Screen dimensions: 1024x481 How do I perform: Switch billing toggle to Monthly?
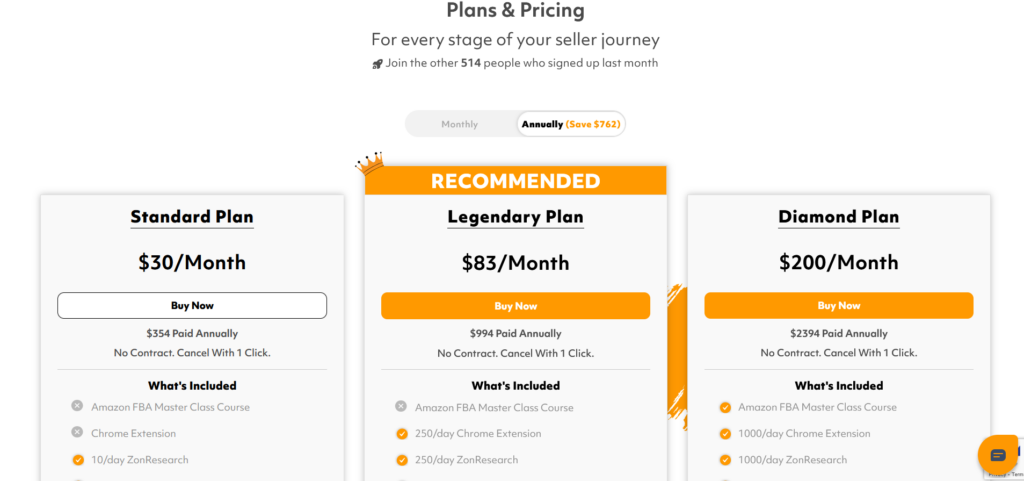(460, 124)
